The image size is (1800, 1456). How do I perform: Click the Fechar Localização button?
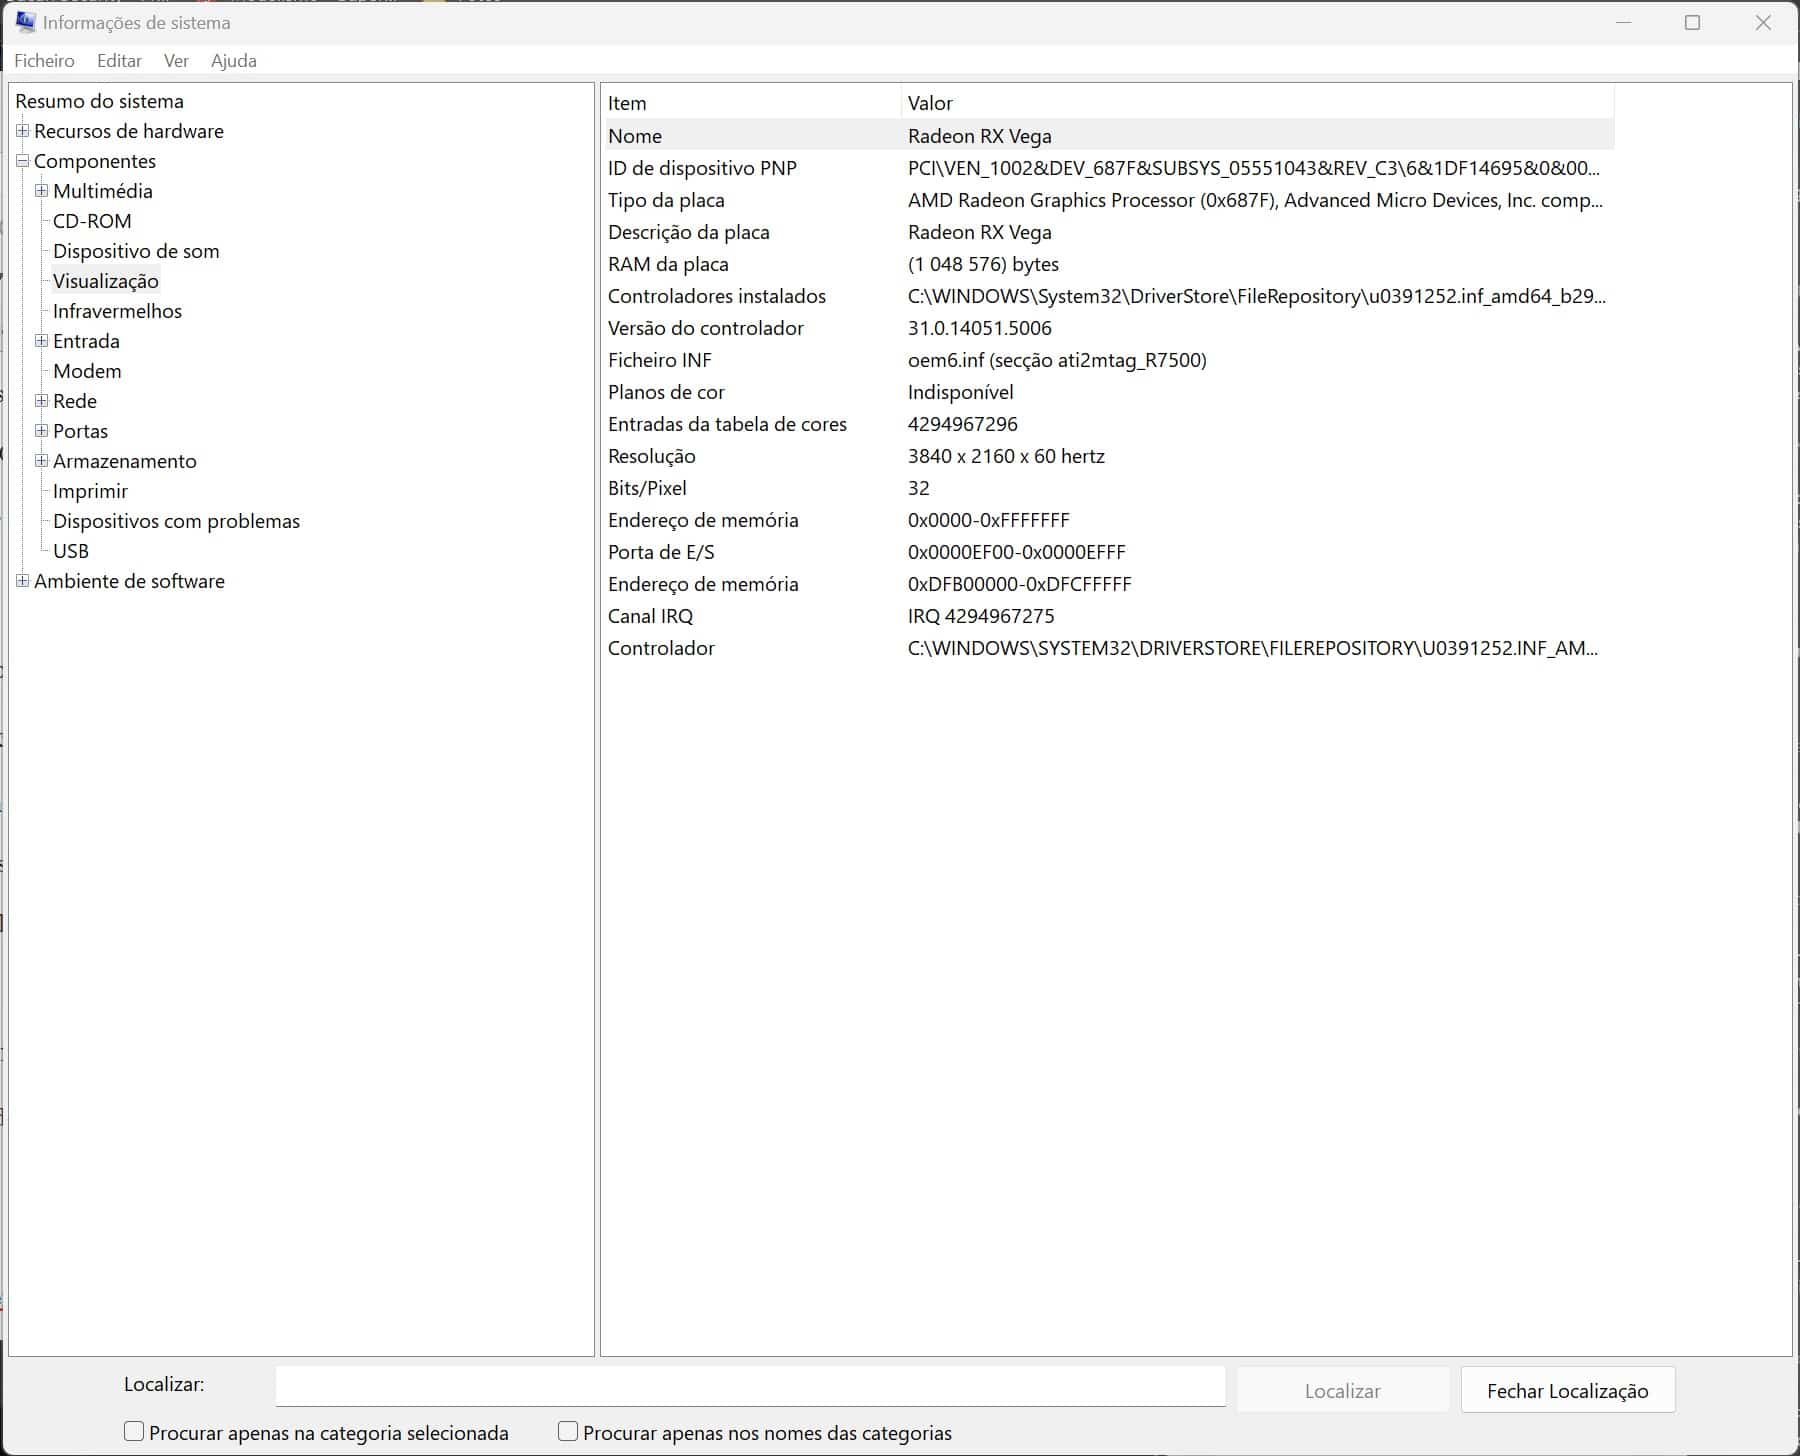click(x=1567, y=1390)
